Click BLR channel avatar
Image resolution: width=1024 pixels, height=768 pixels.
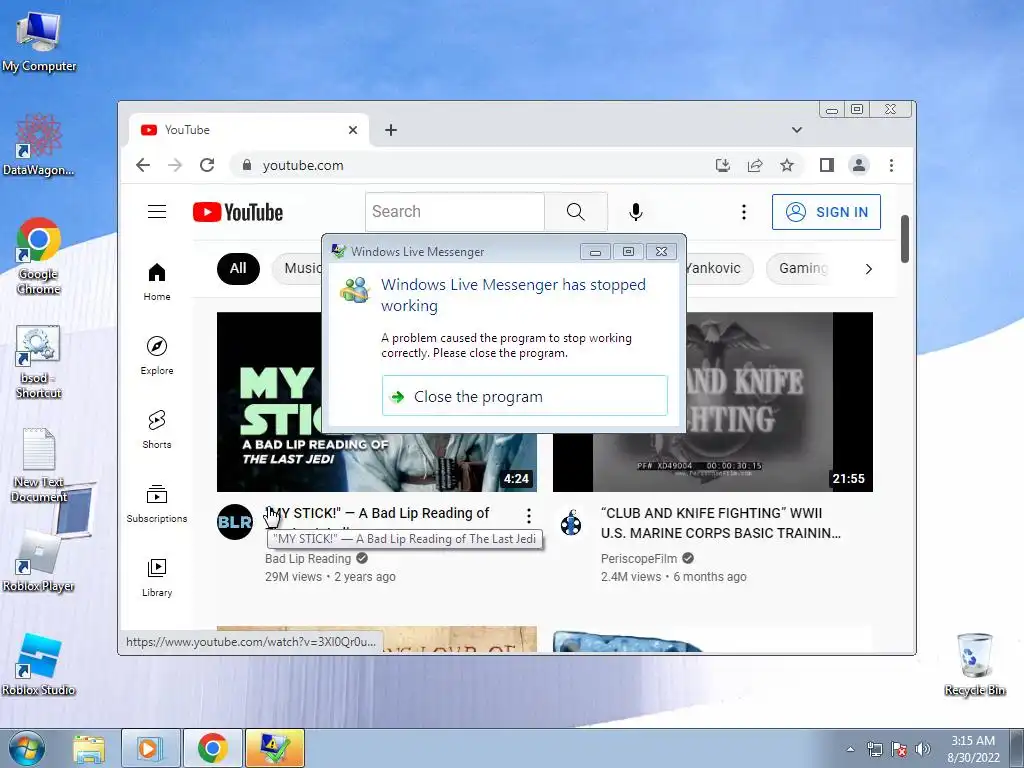(x=234, y=522)
